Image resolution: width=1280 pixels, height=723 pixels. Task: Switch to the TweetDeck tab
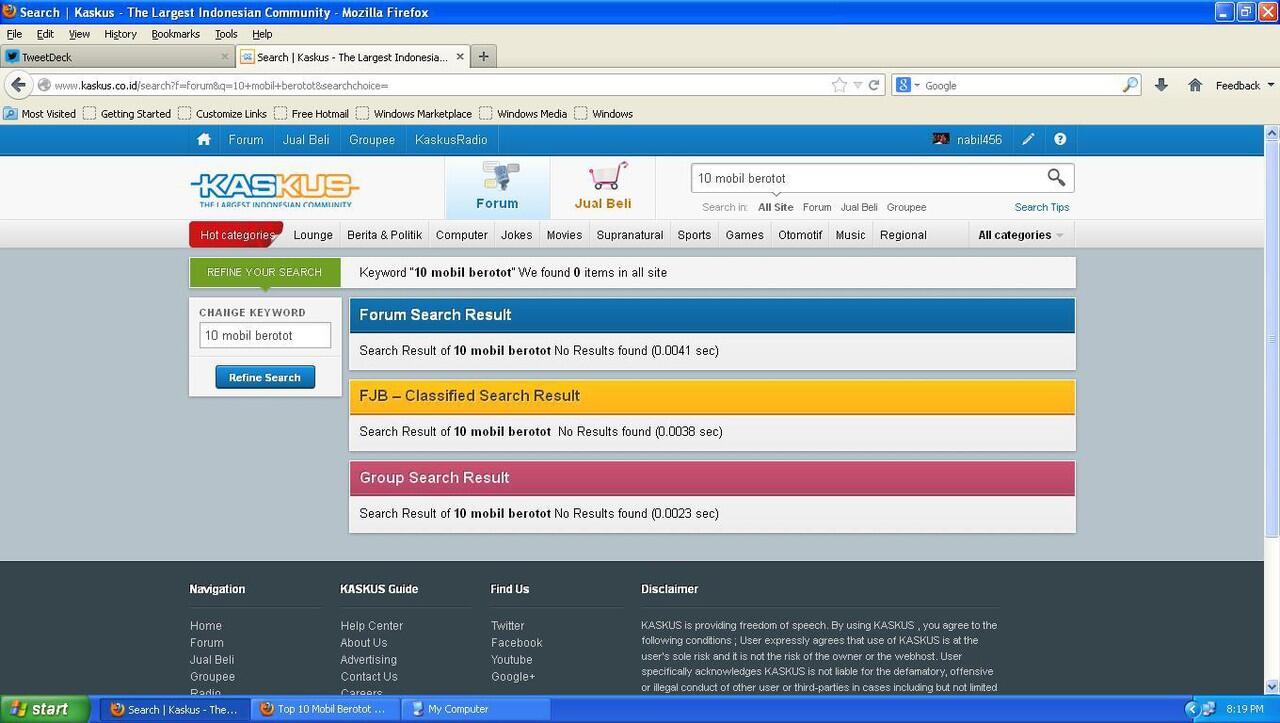117,57
